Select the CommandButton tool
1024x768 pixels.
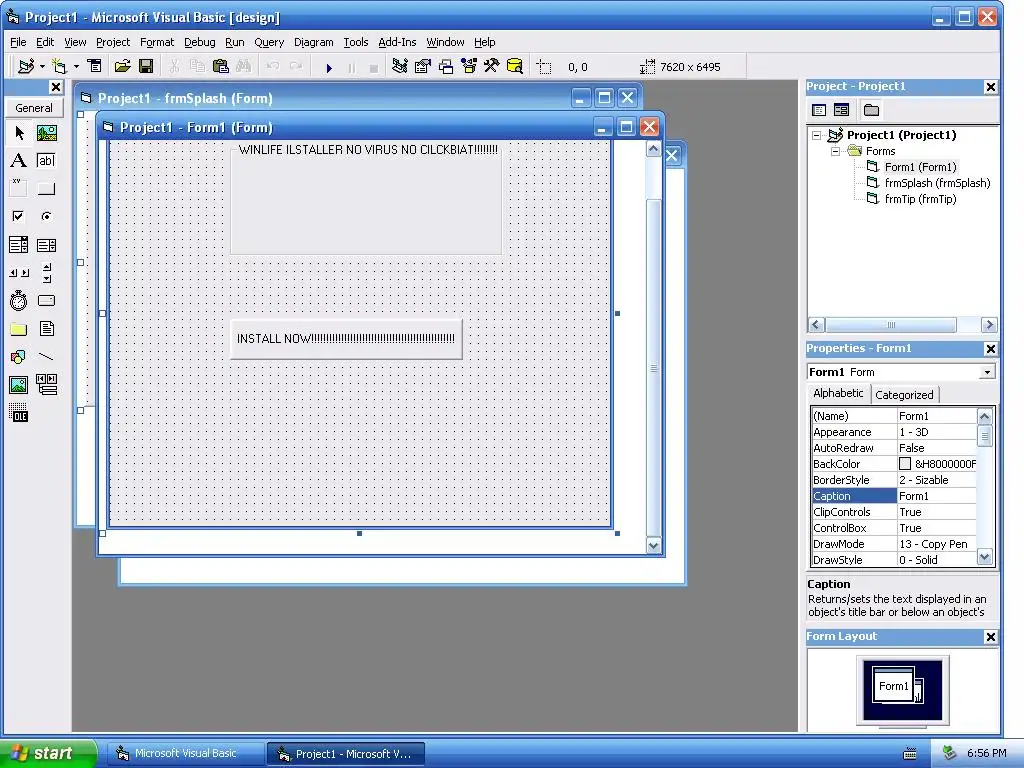[x=46, y=189]
